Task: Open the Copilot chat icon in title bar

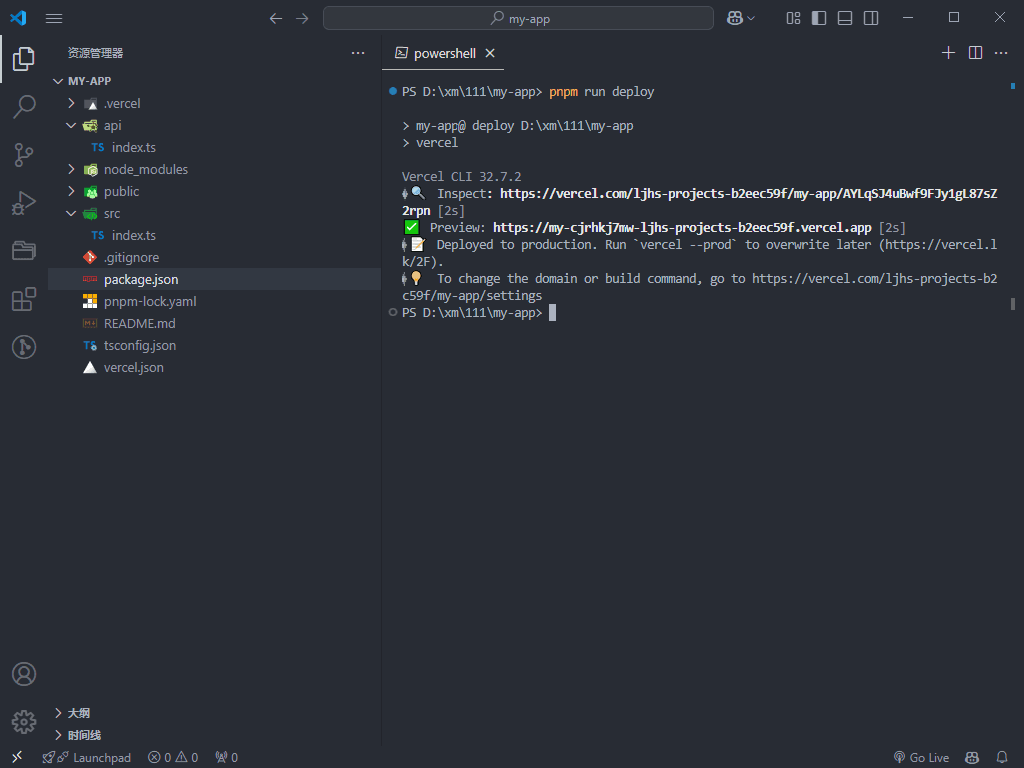Action: click(x=735, y=18)
